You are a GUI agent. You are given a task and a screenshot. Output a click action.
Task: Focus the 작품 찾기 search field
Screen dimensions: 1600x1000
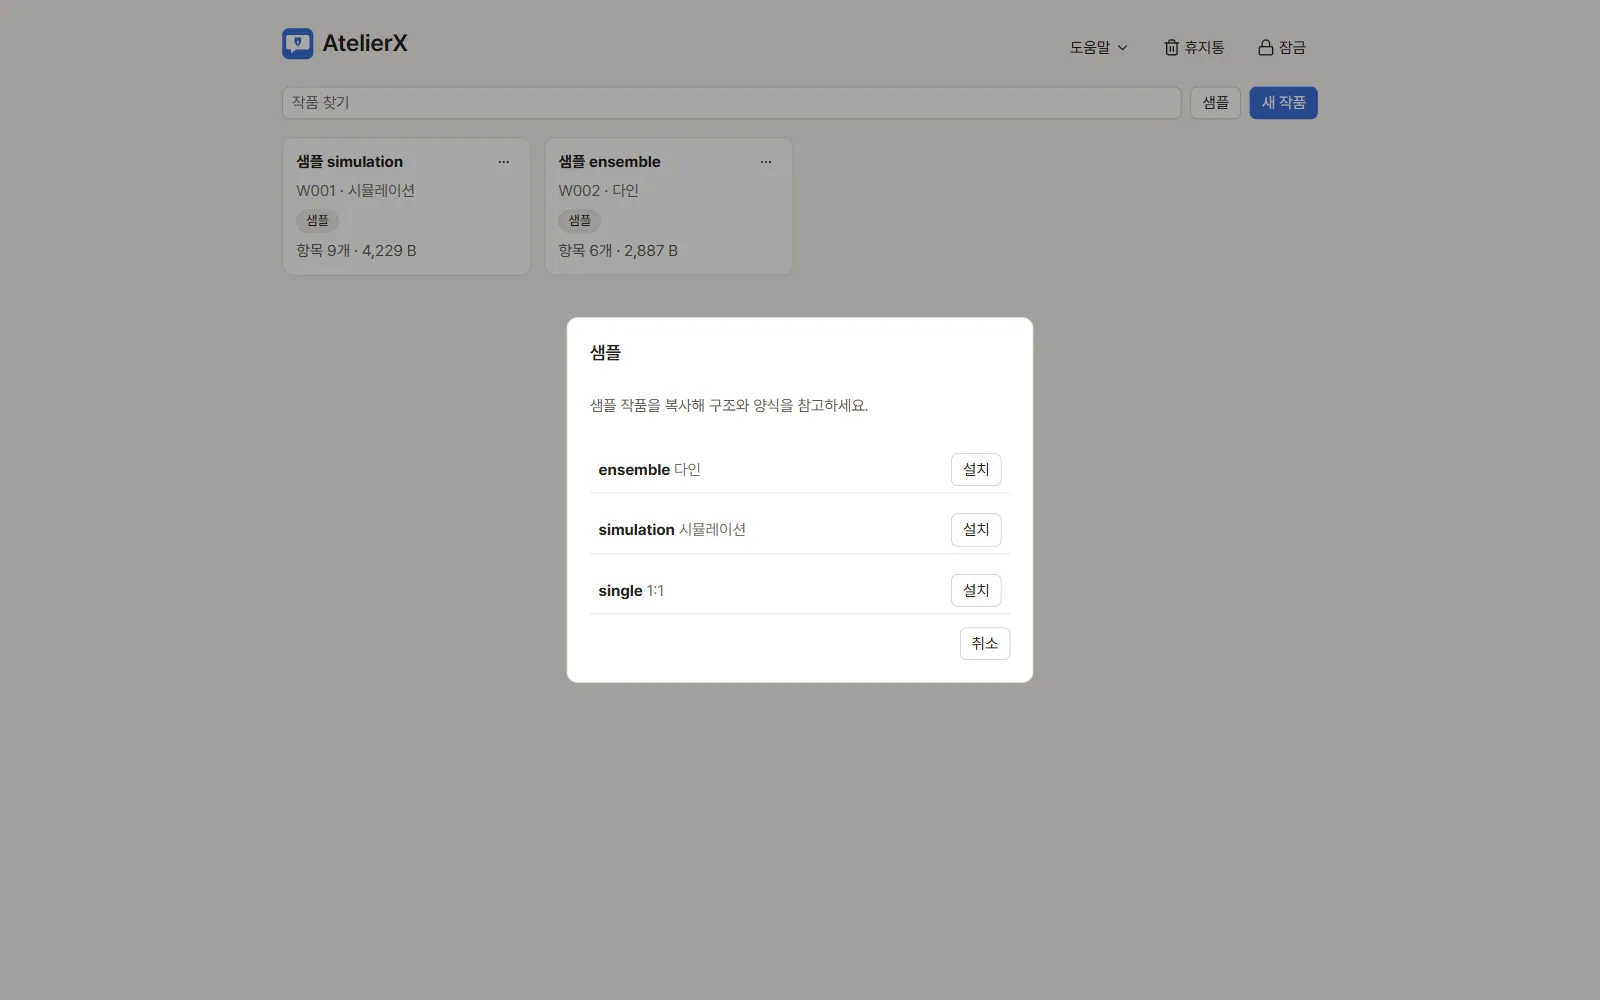731,103
